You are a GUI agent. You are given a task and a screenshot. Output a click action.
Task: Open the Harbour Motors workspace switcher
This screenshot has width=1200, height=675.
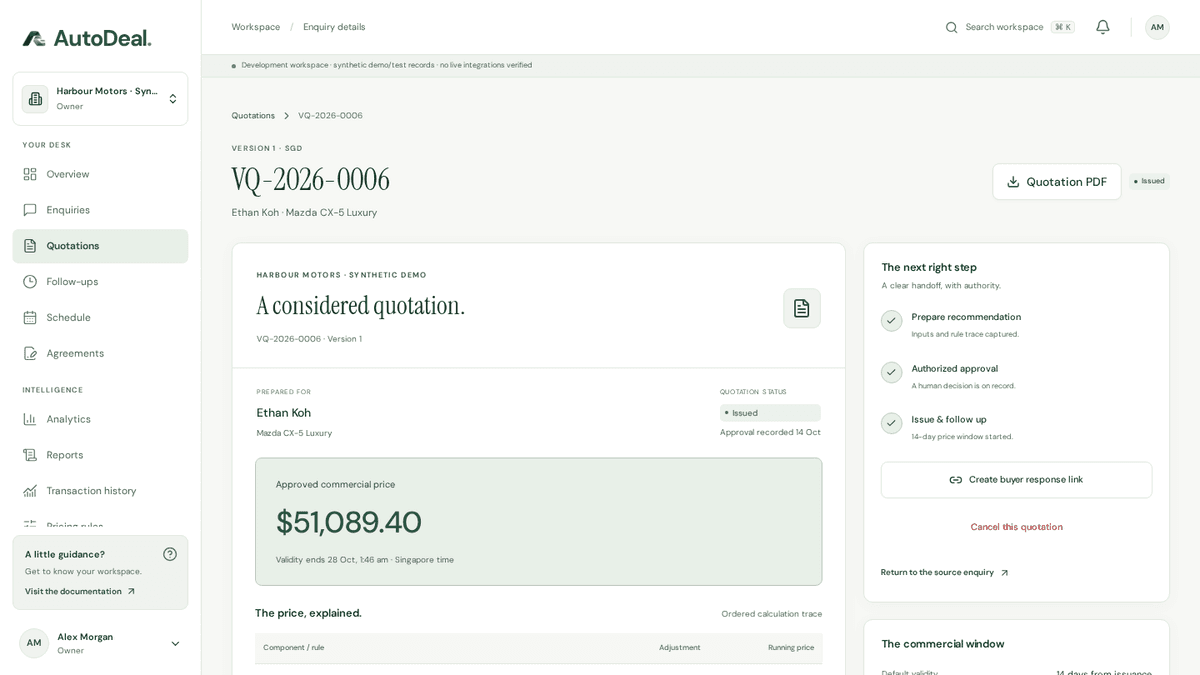click(100, 99)
